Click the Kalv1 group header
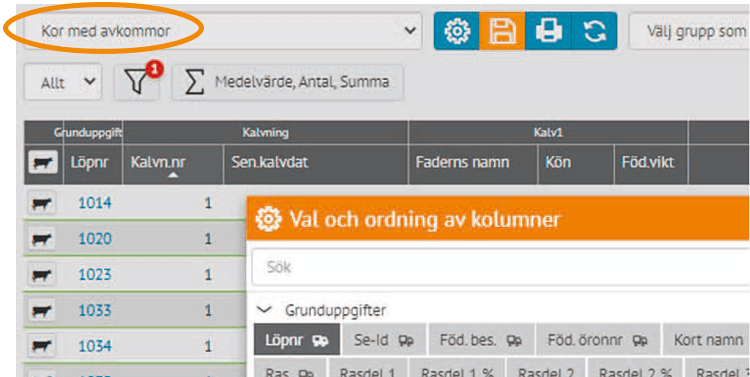This screenshot has width=750, height=377. [x=548, y=133]
